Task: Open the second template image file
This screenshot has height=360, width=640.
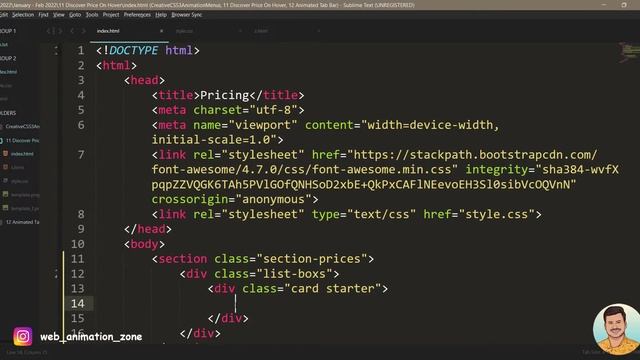Action: click(25, 208)
